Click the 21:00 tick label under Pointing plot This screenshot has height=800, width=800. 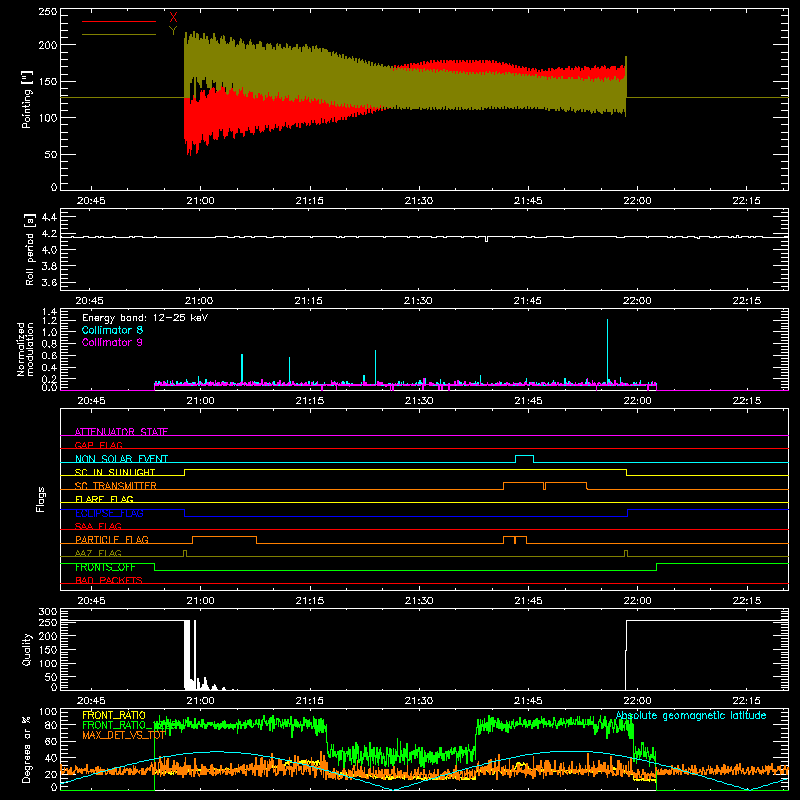point(200,201)
